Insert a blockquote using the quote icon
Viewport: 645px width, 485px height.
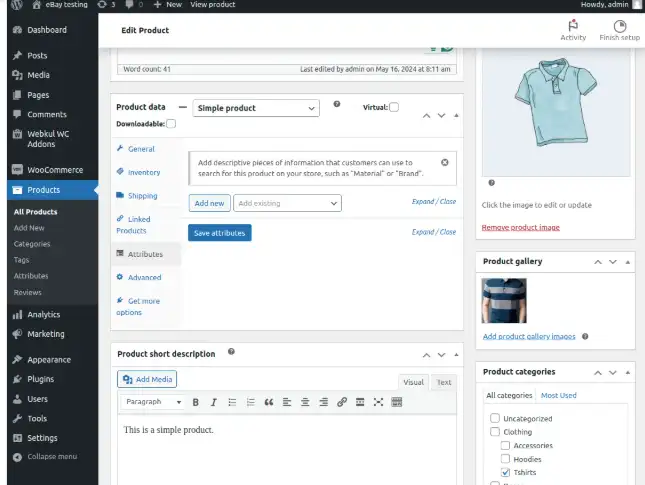click(268, 402)
